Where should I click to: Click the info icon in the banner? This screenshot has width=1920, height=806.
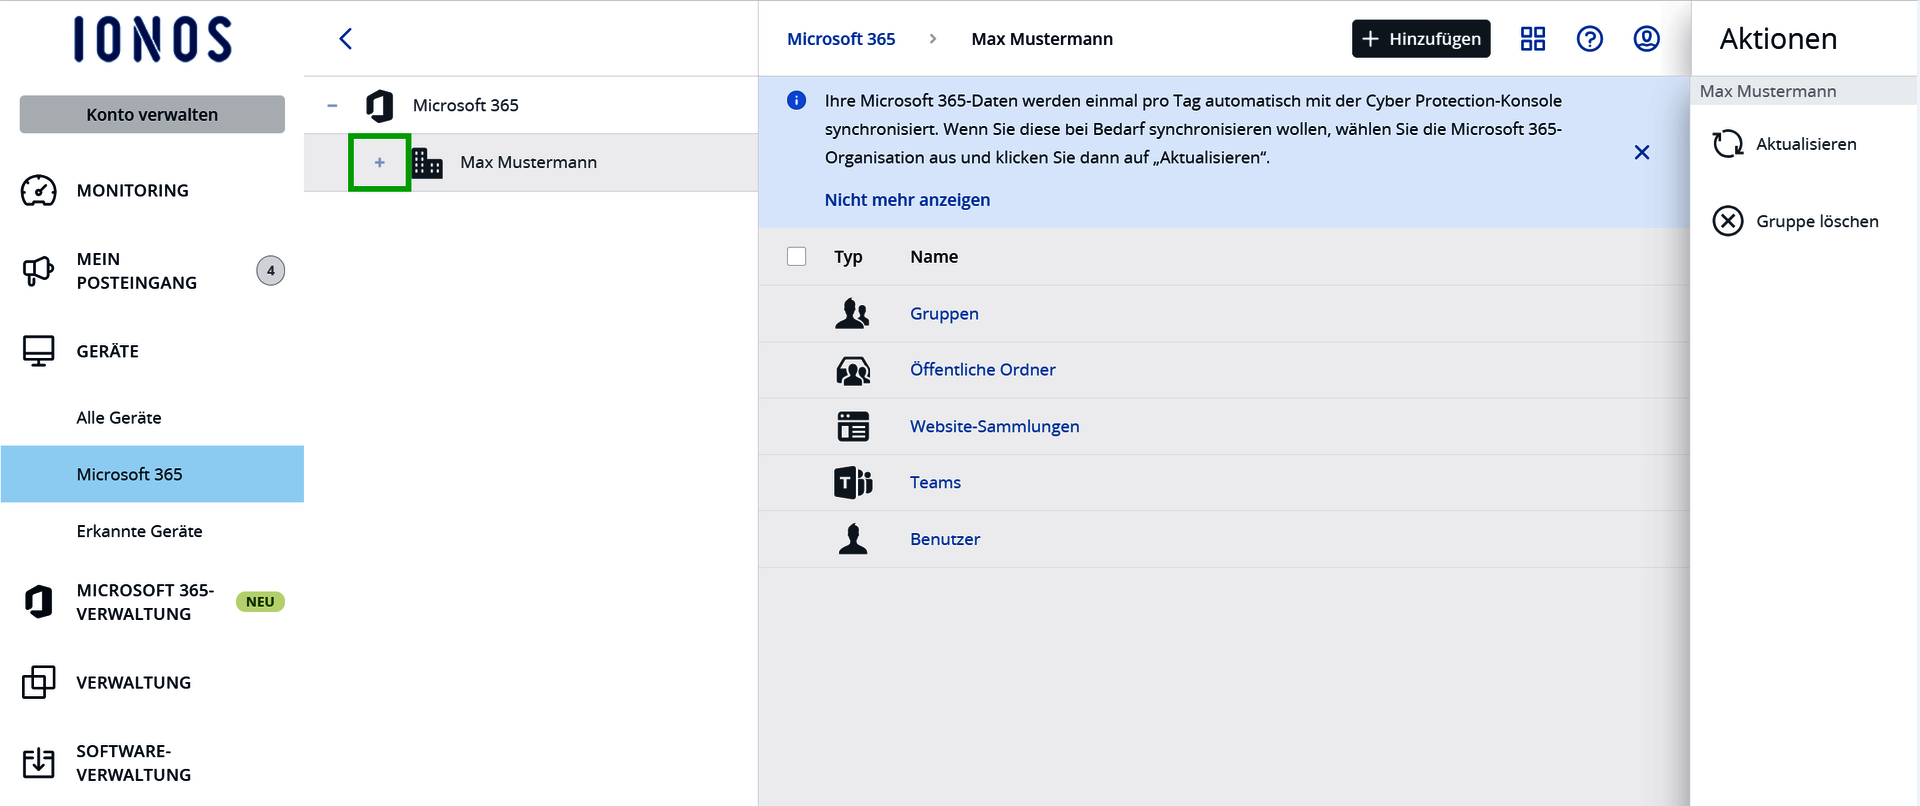(x=797, y=100)
